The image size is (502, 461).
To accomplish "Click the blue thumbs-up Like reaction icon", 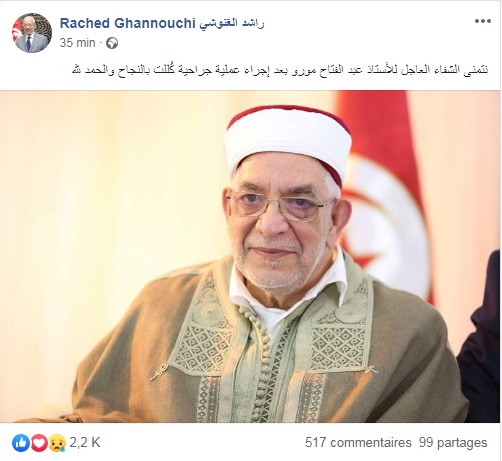I will (x=21, y=443).
